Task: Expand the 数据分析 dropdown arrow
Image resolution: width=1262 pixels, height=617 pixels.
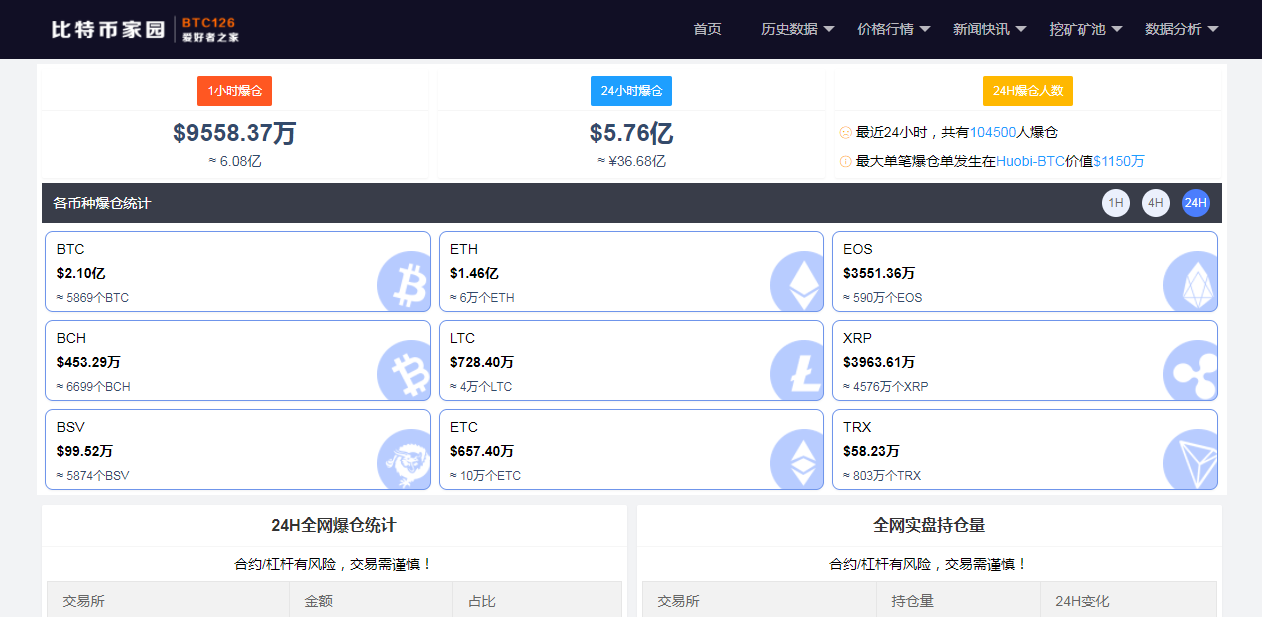Action: pyautogui.click(x=1213, y=29)
